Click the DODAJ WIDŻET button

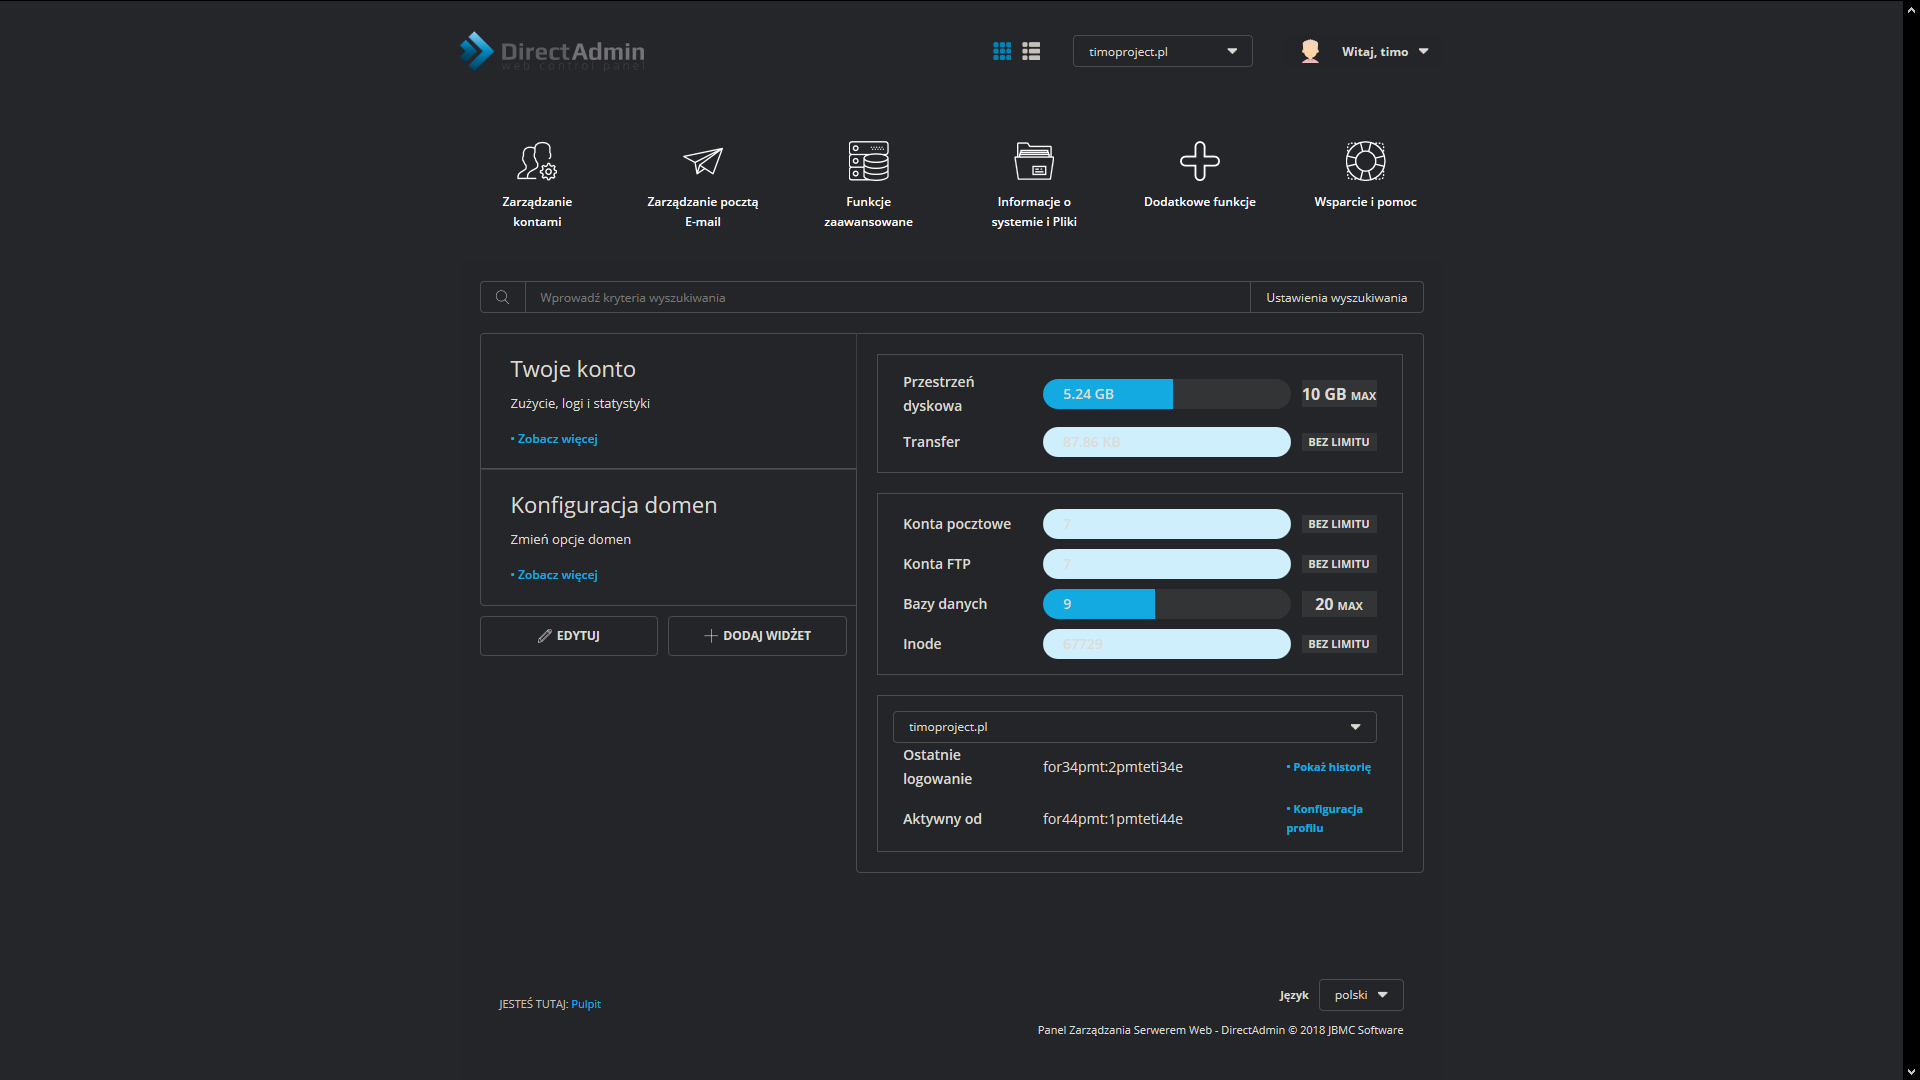point(757,636)
